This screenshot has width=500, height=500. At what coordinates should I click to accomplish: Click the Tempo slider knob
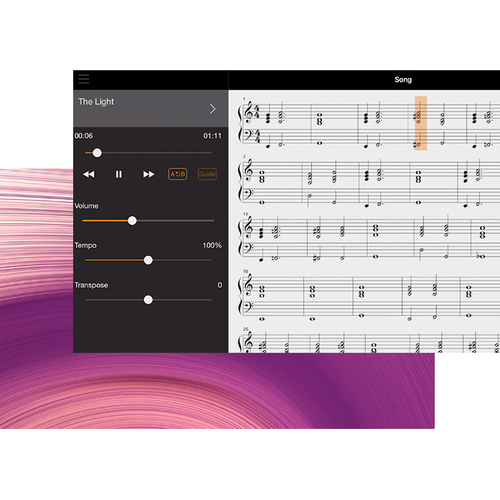148,260
